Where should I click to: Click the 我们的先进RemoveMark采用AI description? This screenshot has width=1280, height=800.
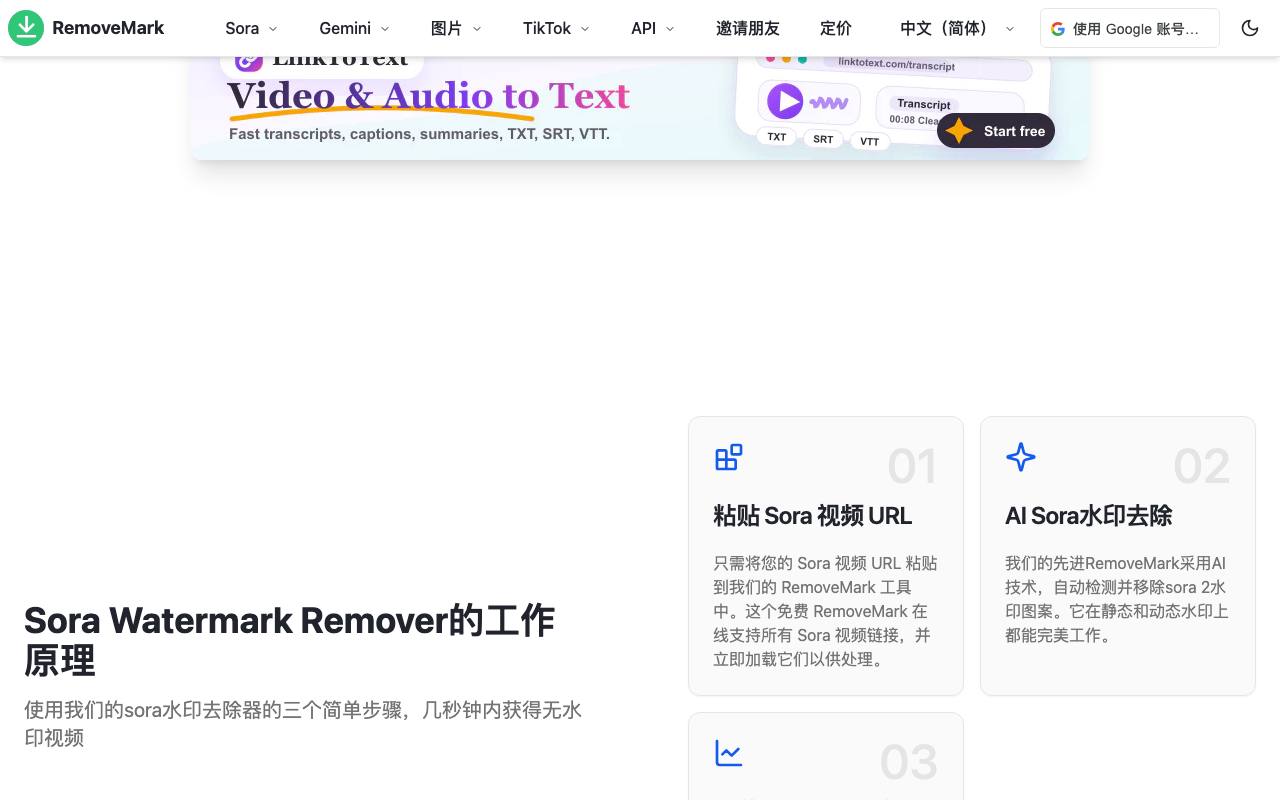pos(1118,599)
